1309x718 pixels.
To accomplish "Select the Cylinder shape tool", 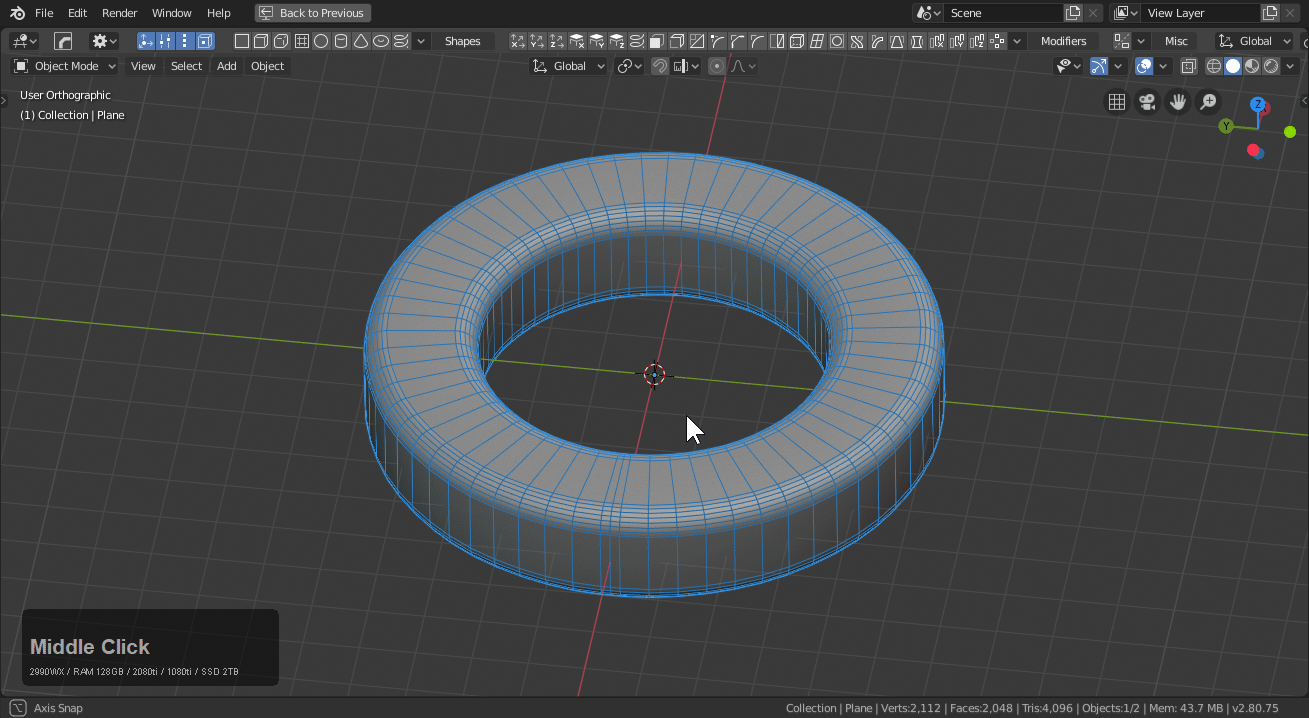I will pyautogui.click(x=340, y=41).
